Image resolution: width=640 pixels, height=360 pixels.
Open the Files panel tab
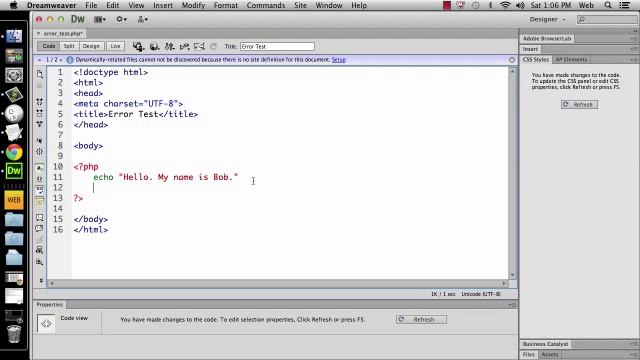click(529, 355)
